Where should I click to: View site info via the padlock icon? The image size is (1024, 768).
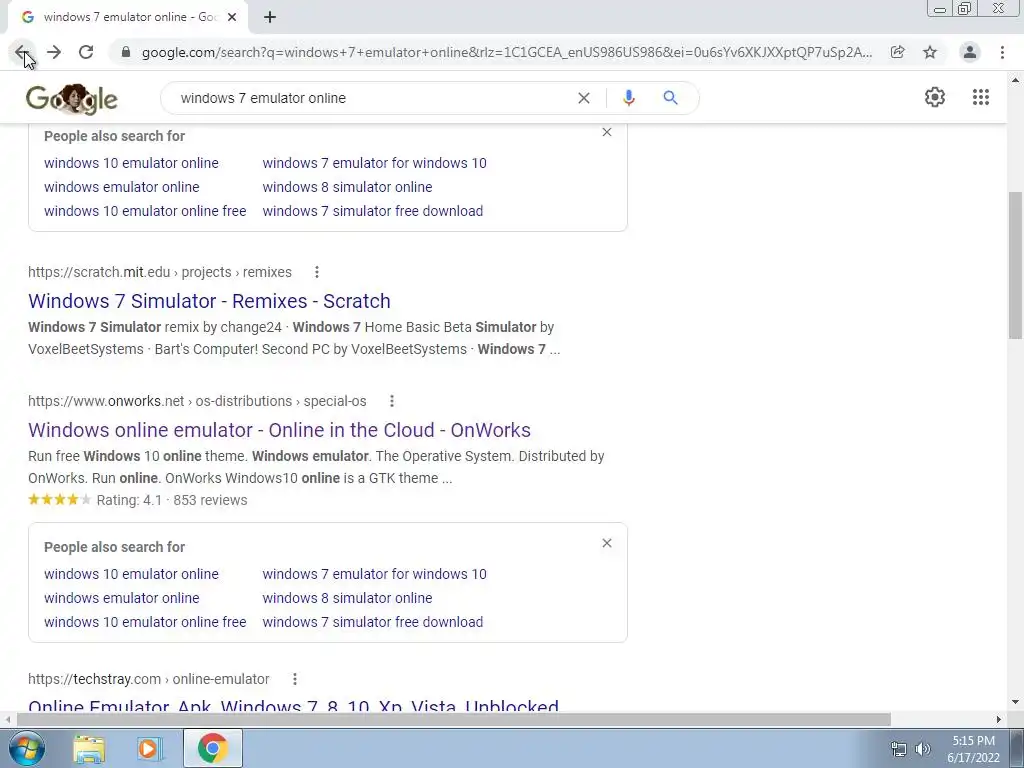click(x=126, y=52)
